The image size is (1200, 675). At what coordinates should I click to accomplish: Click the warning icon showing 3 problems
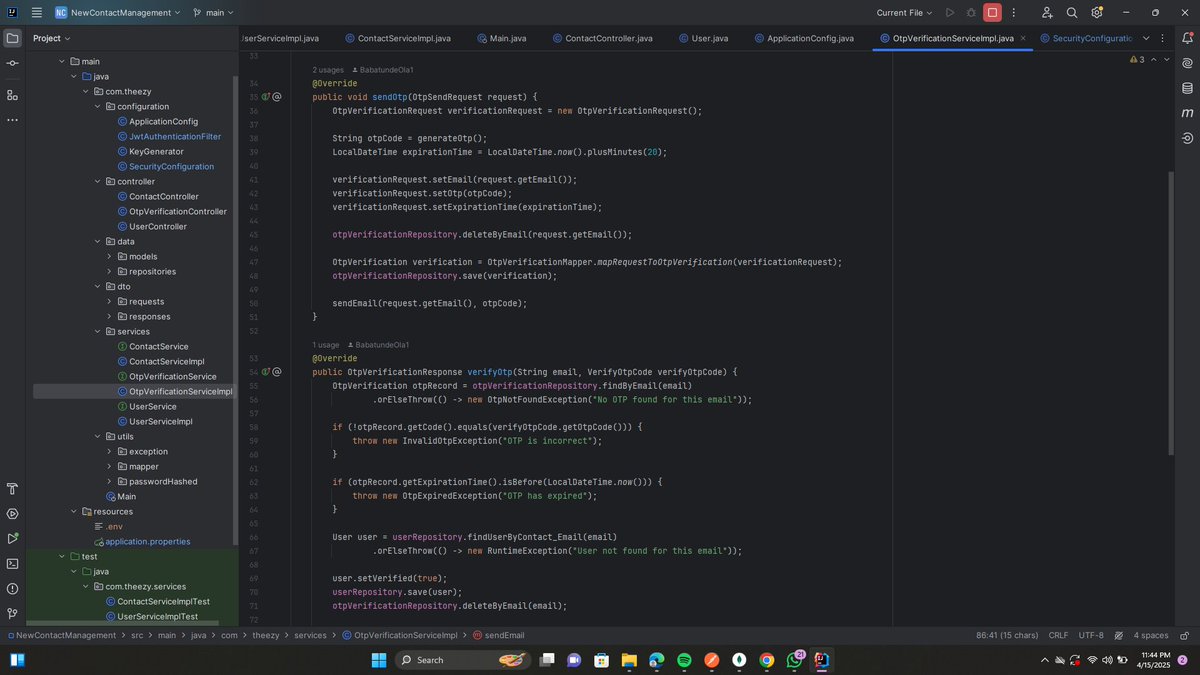(x=1137, y=59)
